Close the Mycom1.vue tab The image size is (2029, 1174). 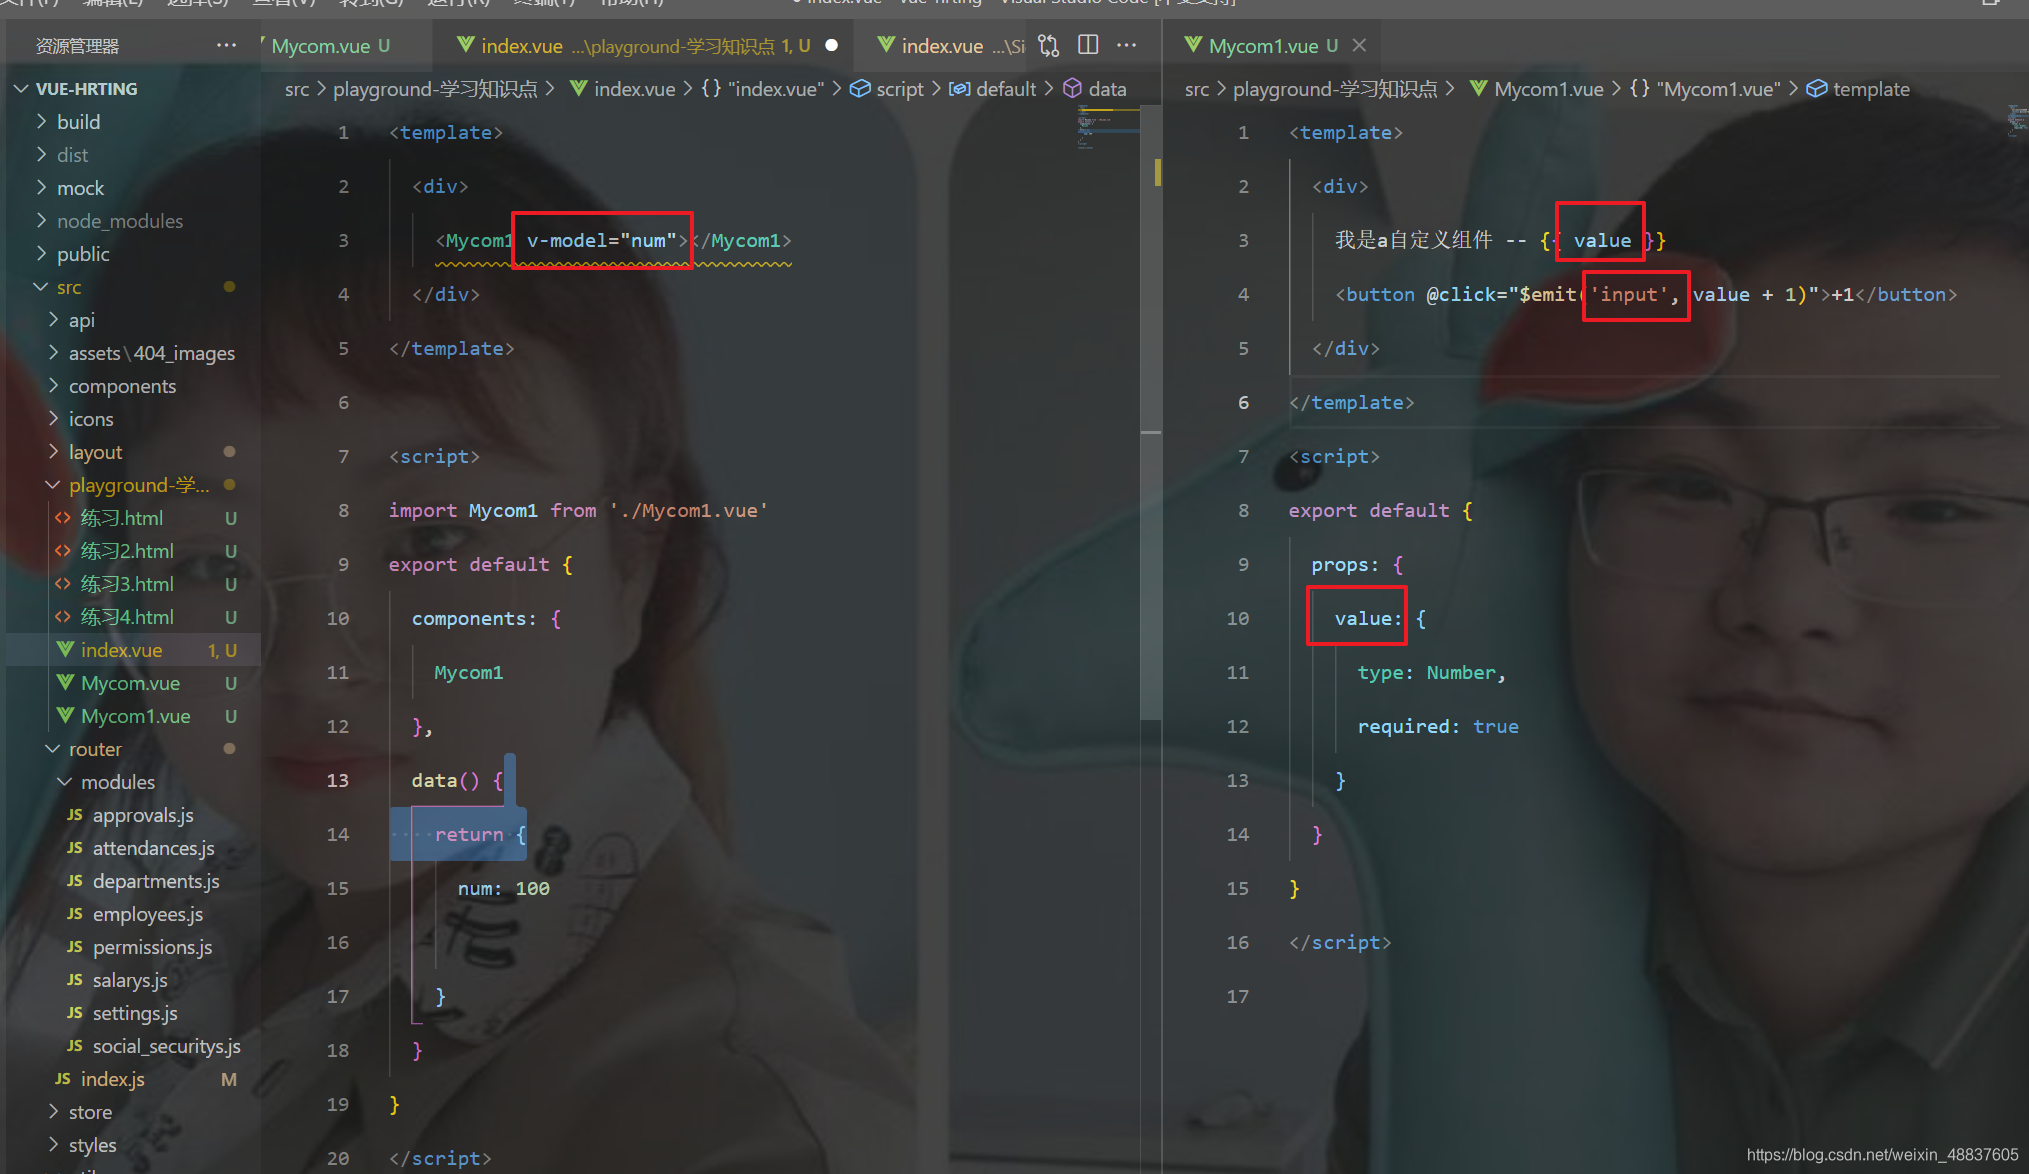pyautogui.click(x=1359, y=45)
